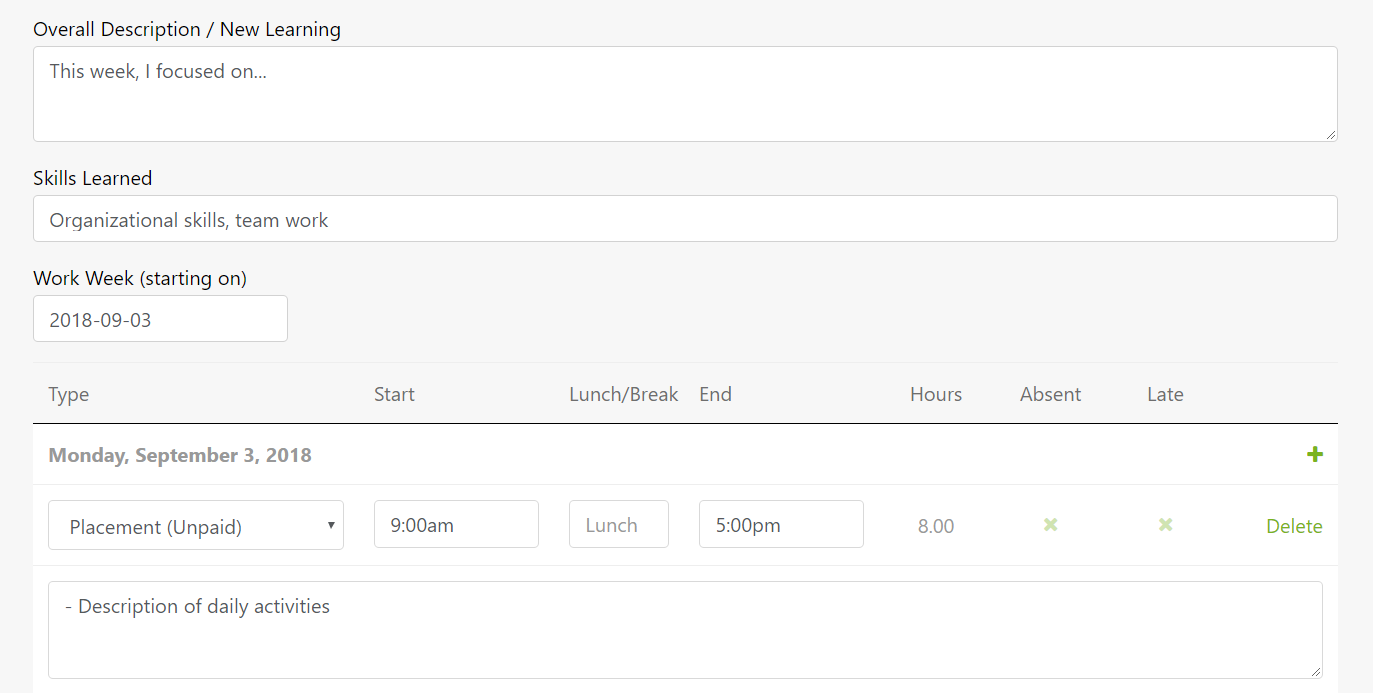Click the daily activities description box
The image size is (1373, 693).
pos(684,629)
